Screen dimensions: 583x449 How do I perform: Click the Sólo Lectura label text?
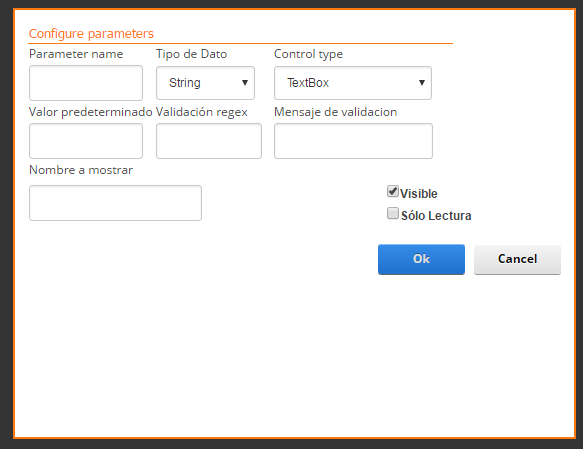pyautogui.click(x=436, y=216)
